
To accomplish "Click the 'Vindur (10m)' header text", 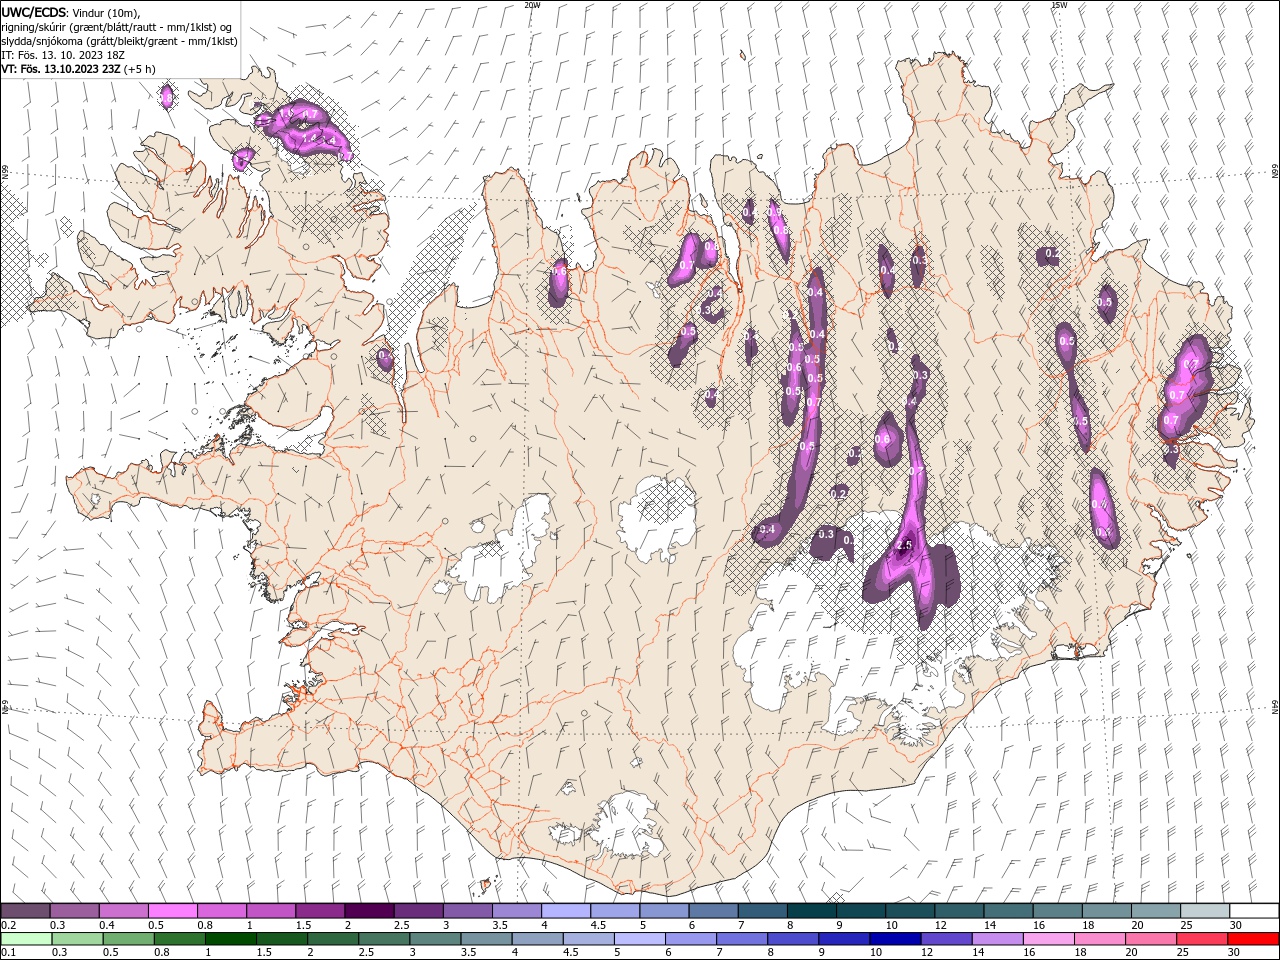I will [107, 12].
